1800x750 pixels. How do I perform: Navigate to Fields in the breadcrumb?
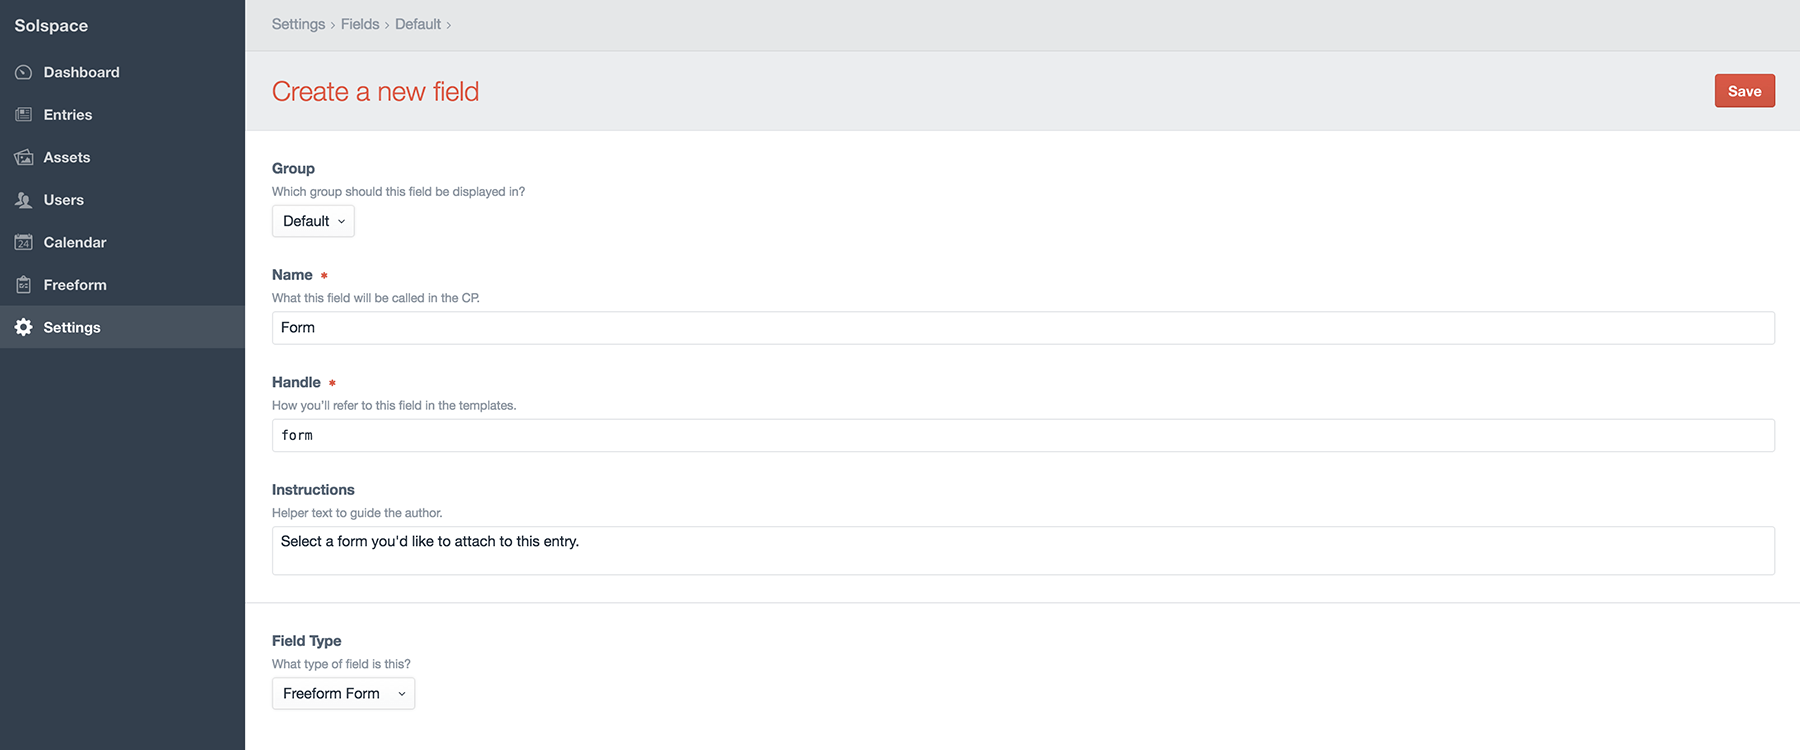[360, 24]
